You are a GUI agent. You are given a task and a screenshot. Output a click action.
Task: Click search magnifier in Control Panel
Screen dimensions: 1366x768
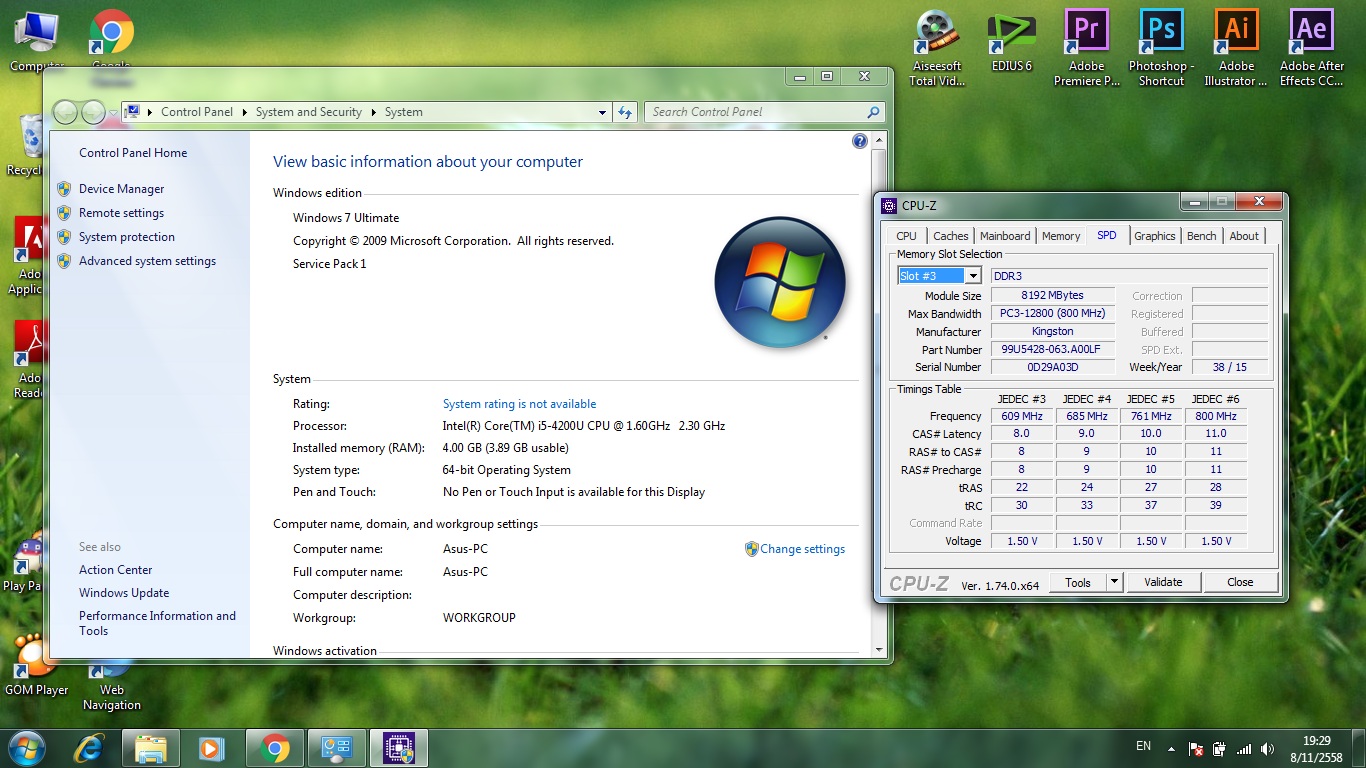pyautogui.click(x=873, y=112)
